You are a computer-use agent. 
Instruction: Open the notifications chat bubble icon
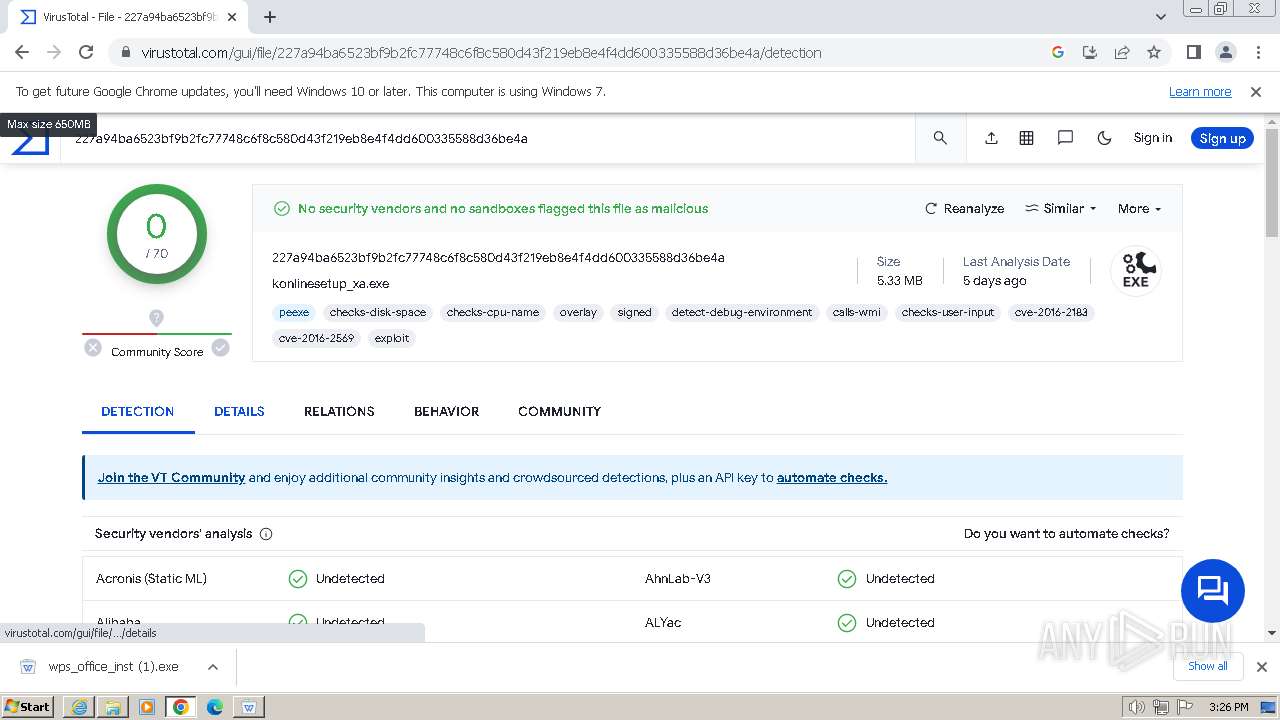tap(1065, 138)
